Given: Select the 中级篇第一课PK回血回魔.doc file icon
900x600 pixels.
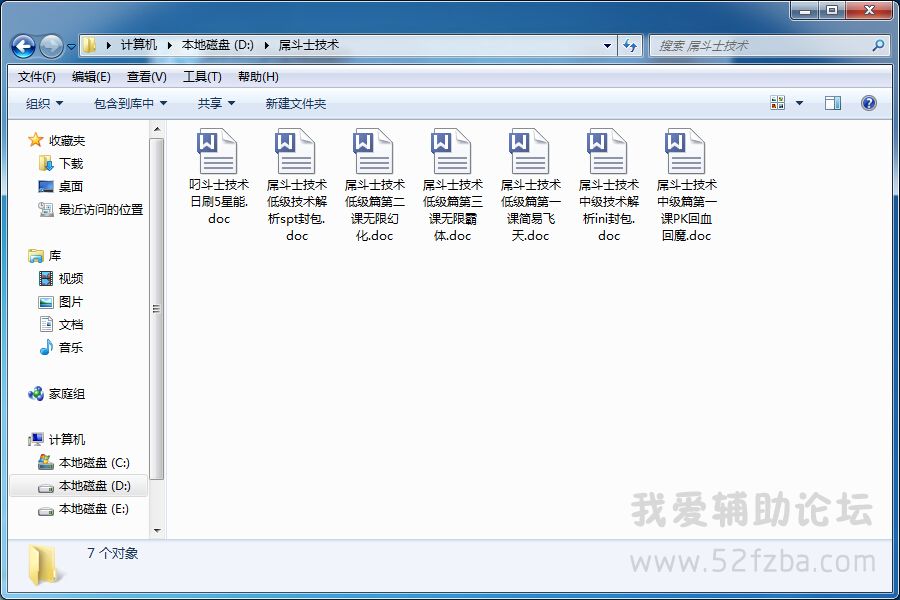Looking at the screenshot, I should click(x=686, y=151).
